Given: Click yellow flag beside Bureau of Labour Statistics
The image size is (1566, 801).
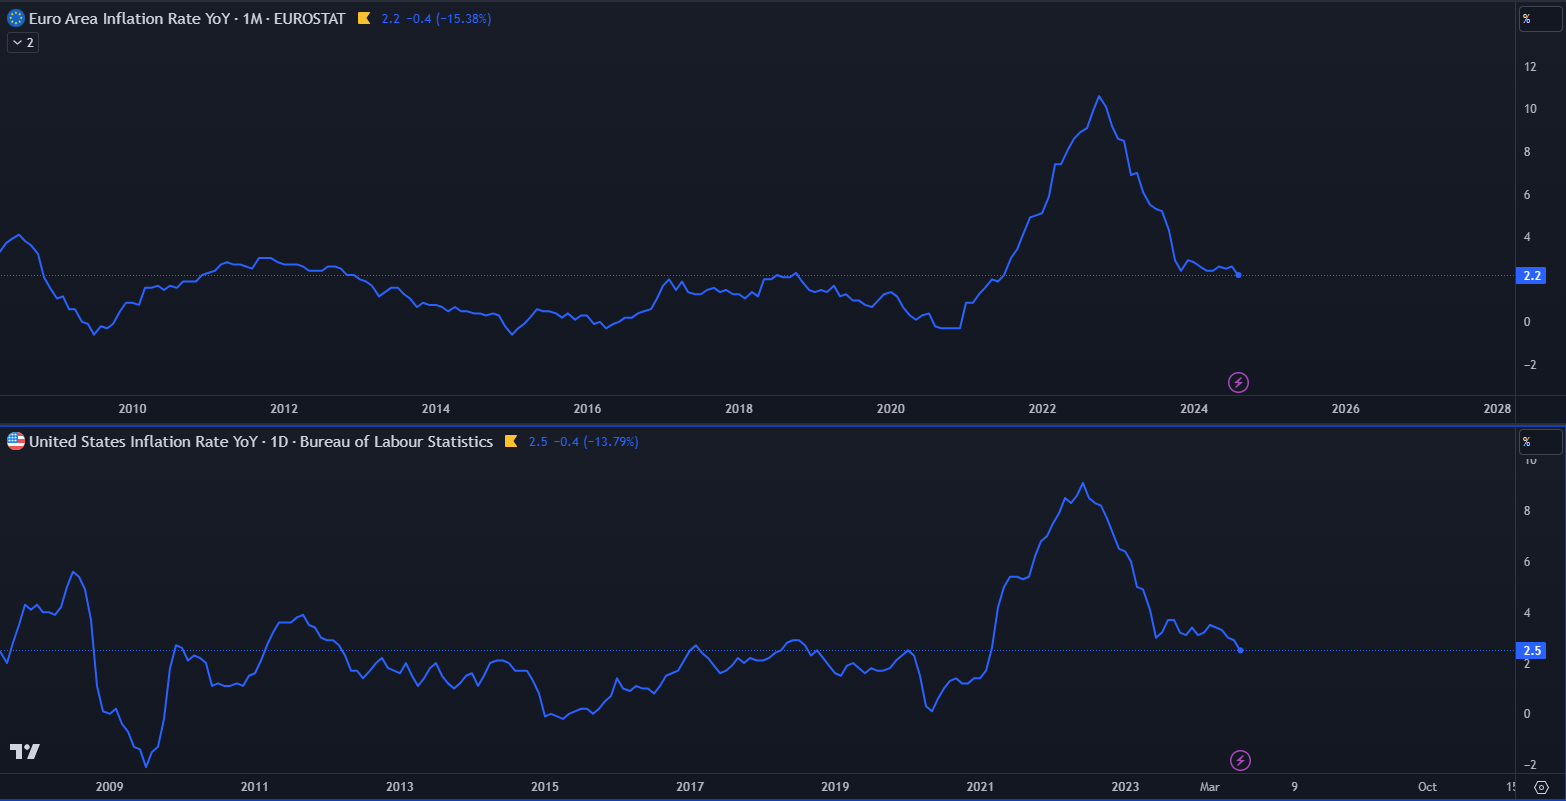Looking at the screenshot, I should point(511,441).
